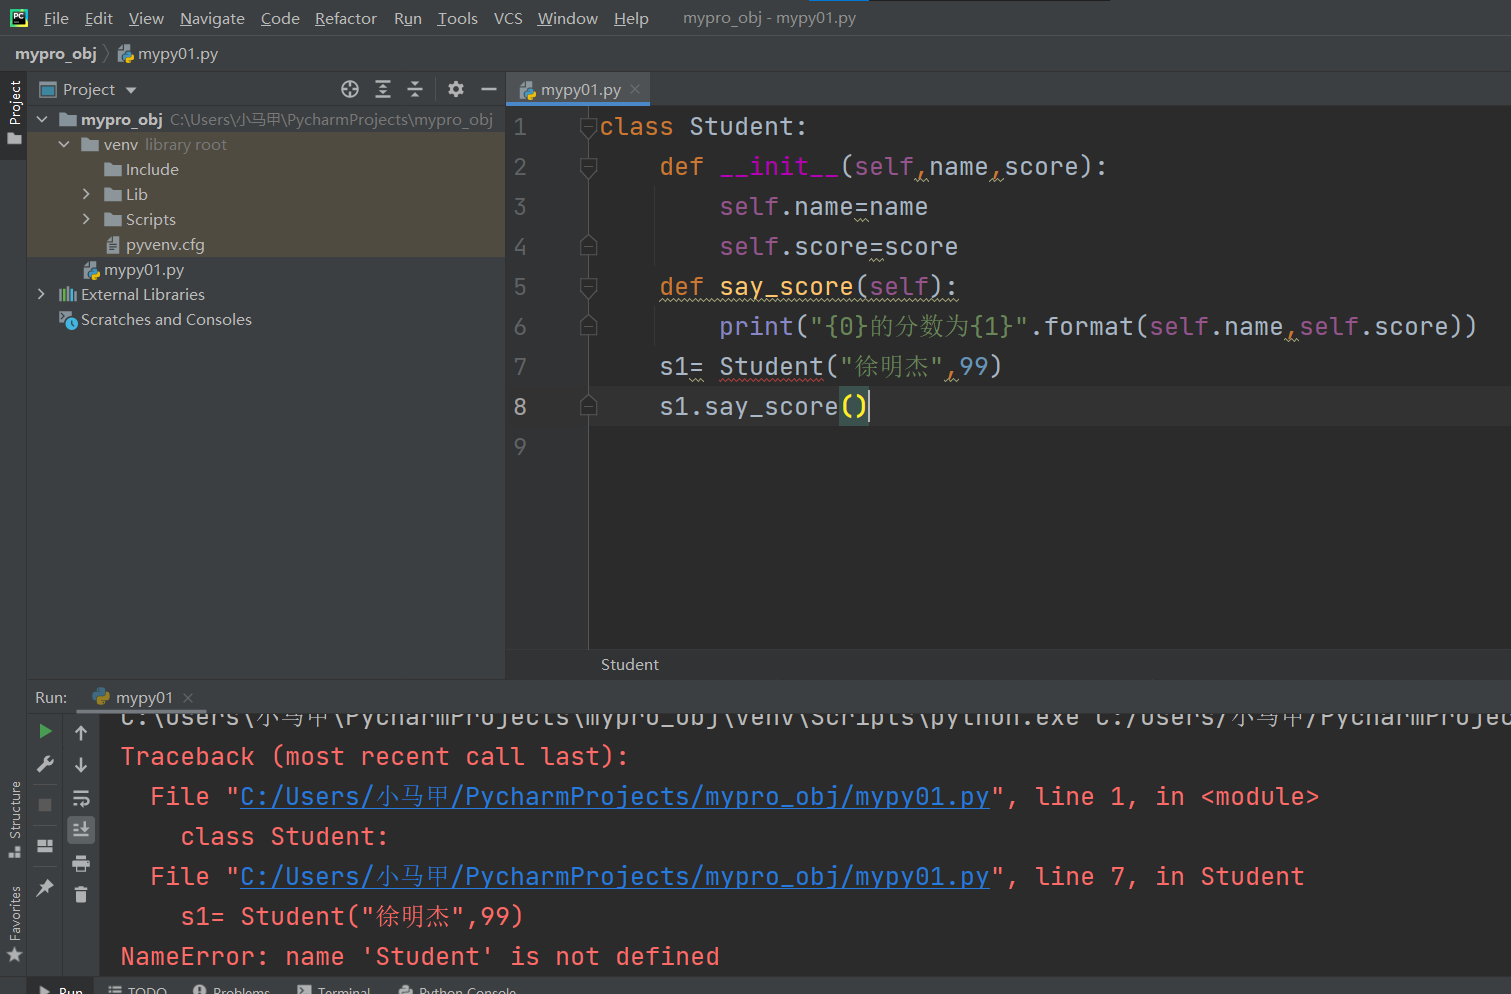Image resolution: width=1511 pixels, height=994 pixels.
Task: Place cursor on empty line 9
Action: click(1050, 446)
